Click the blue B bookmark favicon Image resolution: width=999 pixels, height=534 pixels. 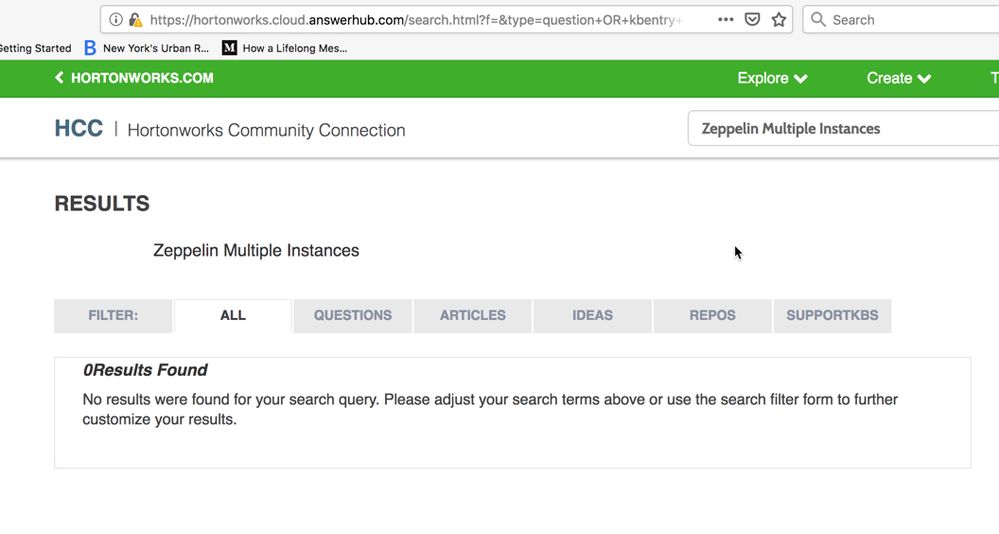coord(90,48)
